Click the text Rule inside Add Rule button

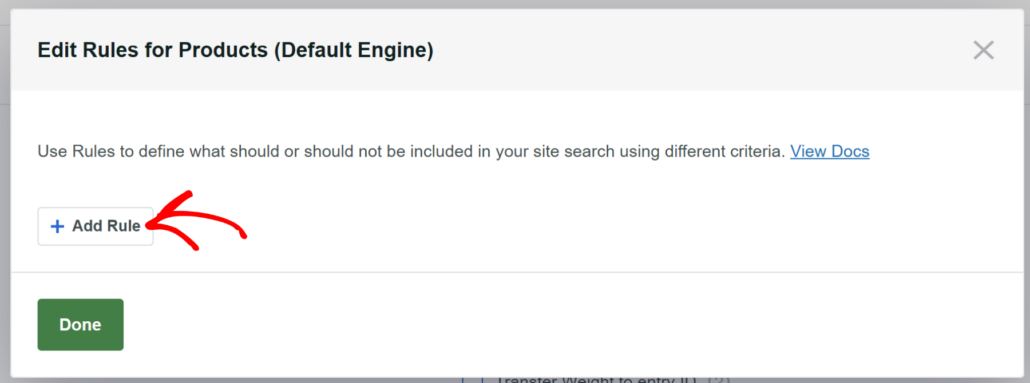(125, 226)
